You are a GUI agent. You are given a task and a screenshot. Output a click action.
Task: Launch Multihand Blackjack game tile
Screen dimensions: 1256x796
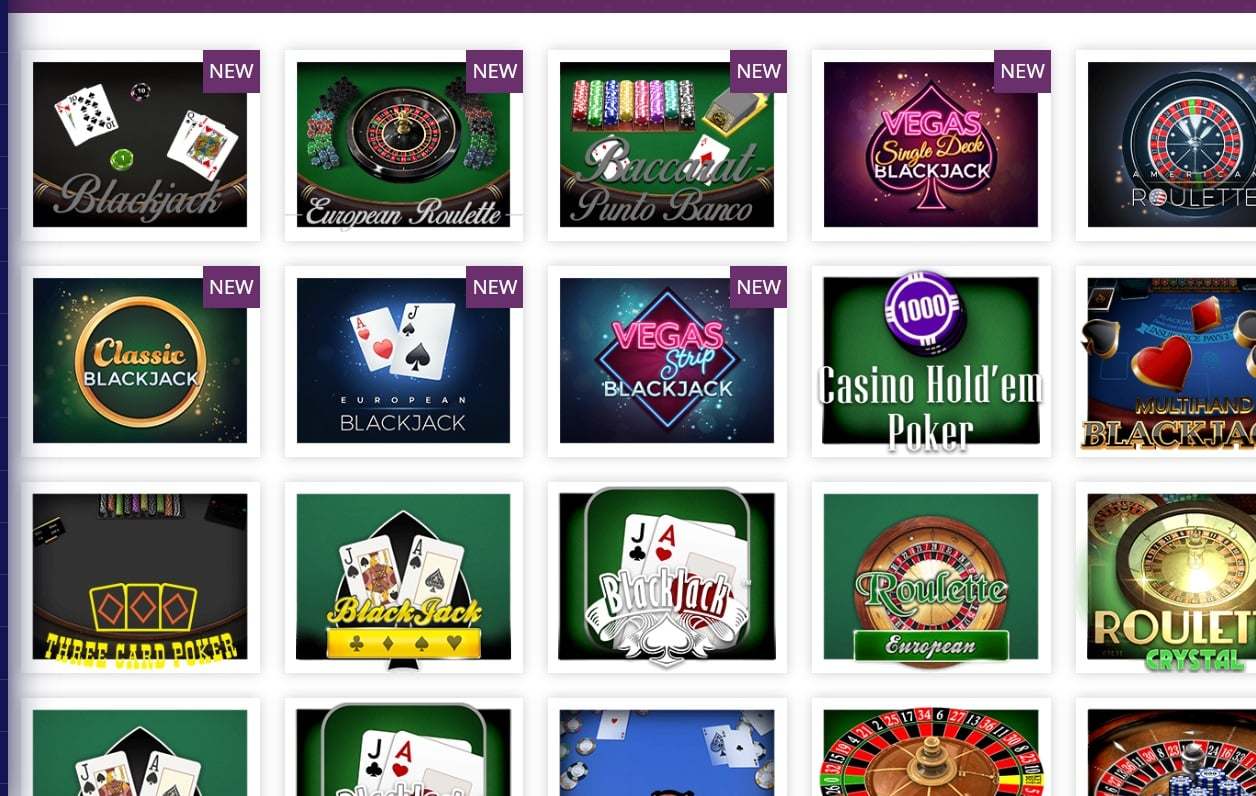[1171, 360]
